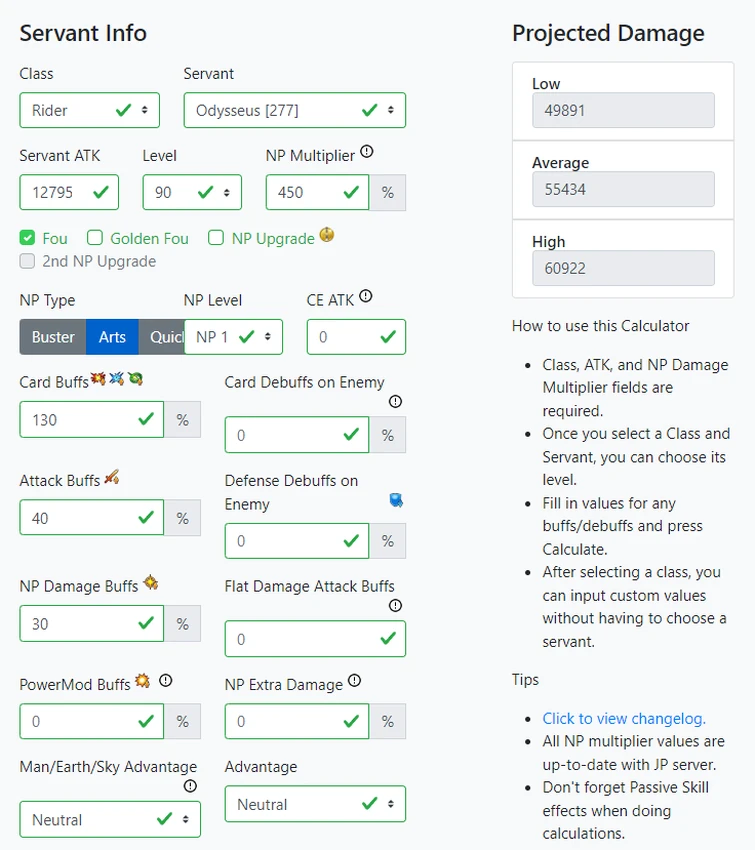Click the NP Extra Damage info icon
755x850 pixels.
pyautogui.click(x=354, y=681)
